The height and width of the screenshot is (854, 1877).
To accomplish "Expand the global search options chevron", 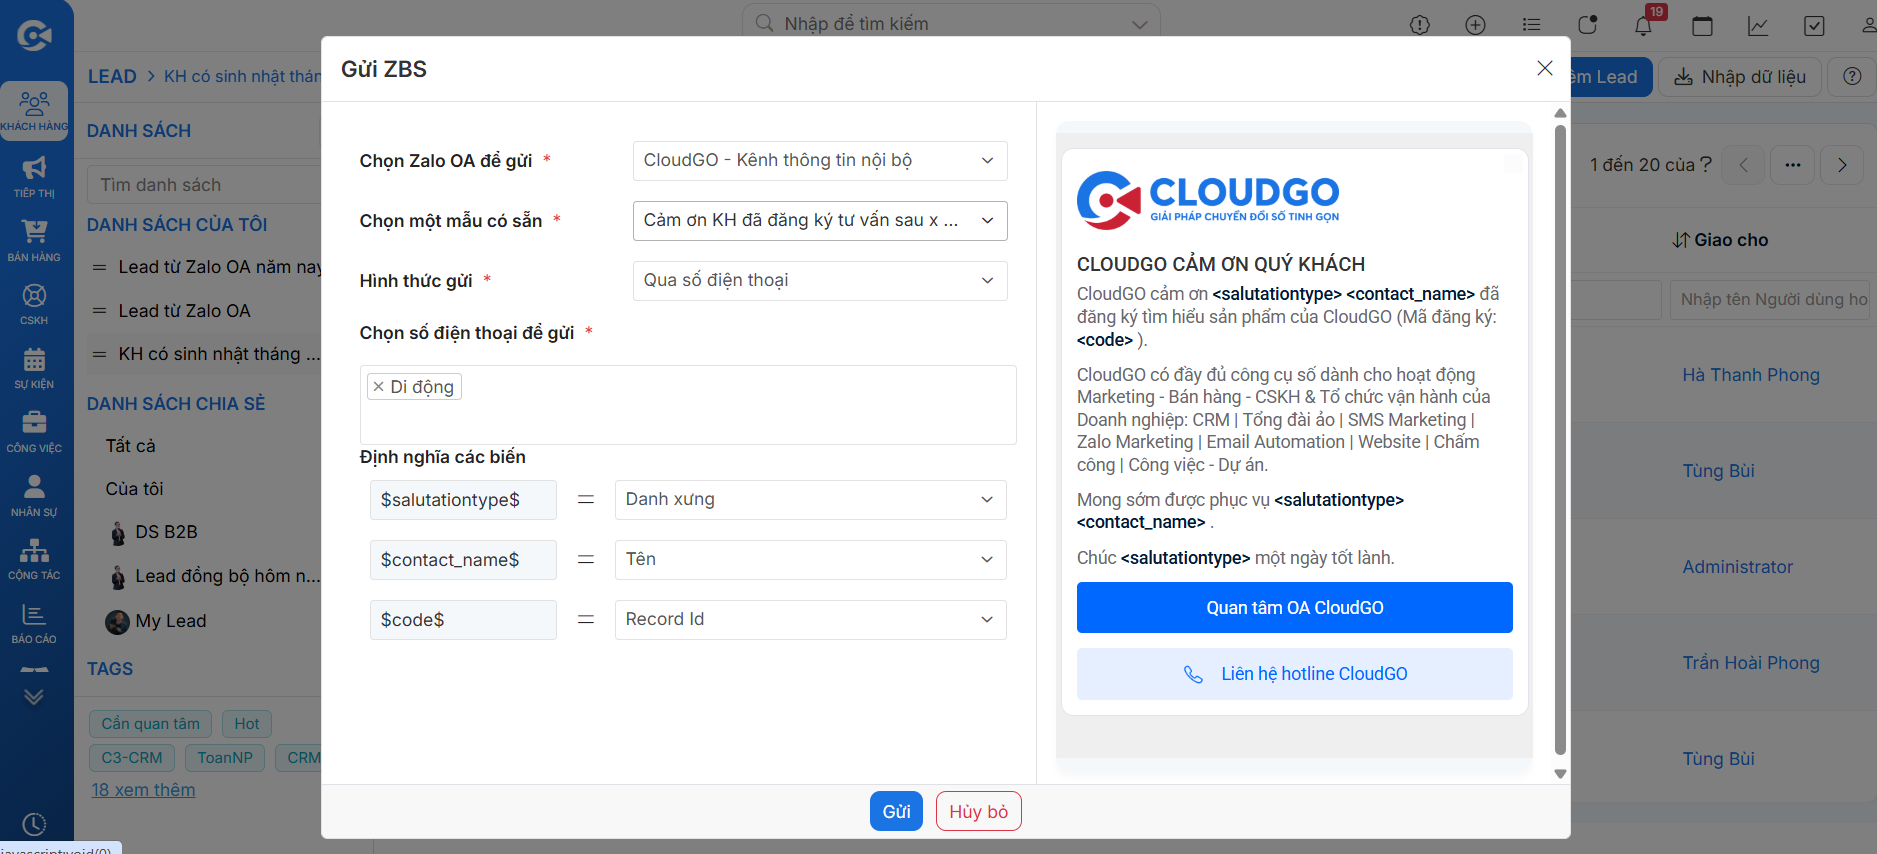I will 1139,24.
